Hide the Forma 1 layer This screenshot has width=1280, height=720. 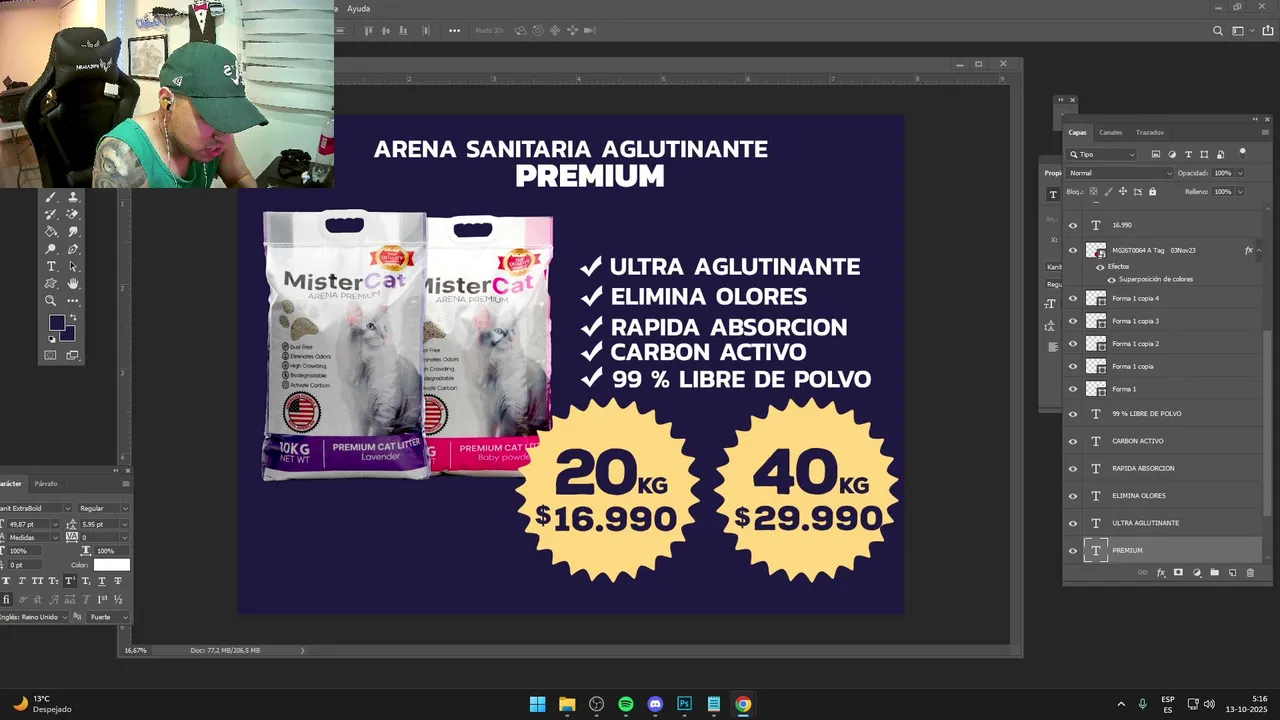click(x=1073, y=389)
